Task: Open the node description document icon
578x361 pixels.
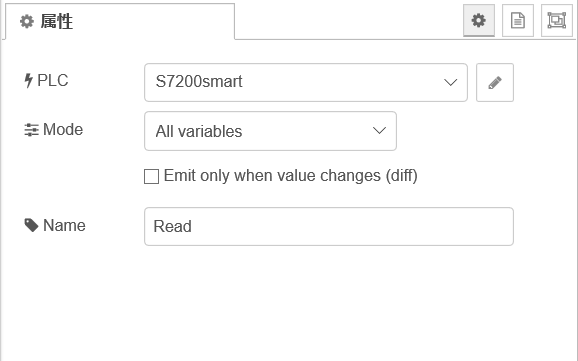Action: pos(518,21)
